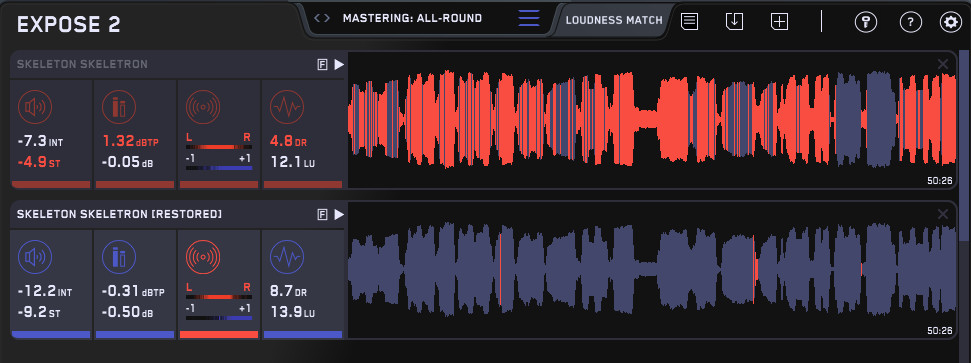Toggle the Loudness Match button

[614, 20]
